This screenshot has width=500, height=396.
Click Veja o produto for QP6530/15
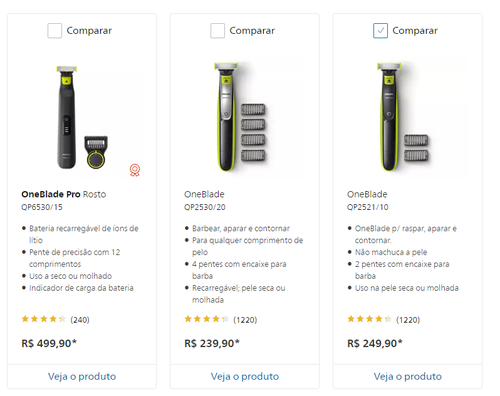82,376
